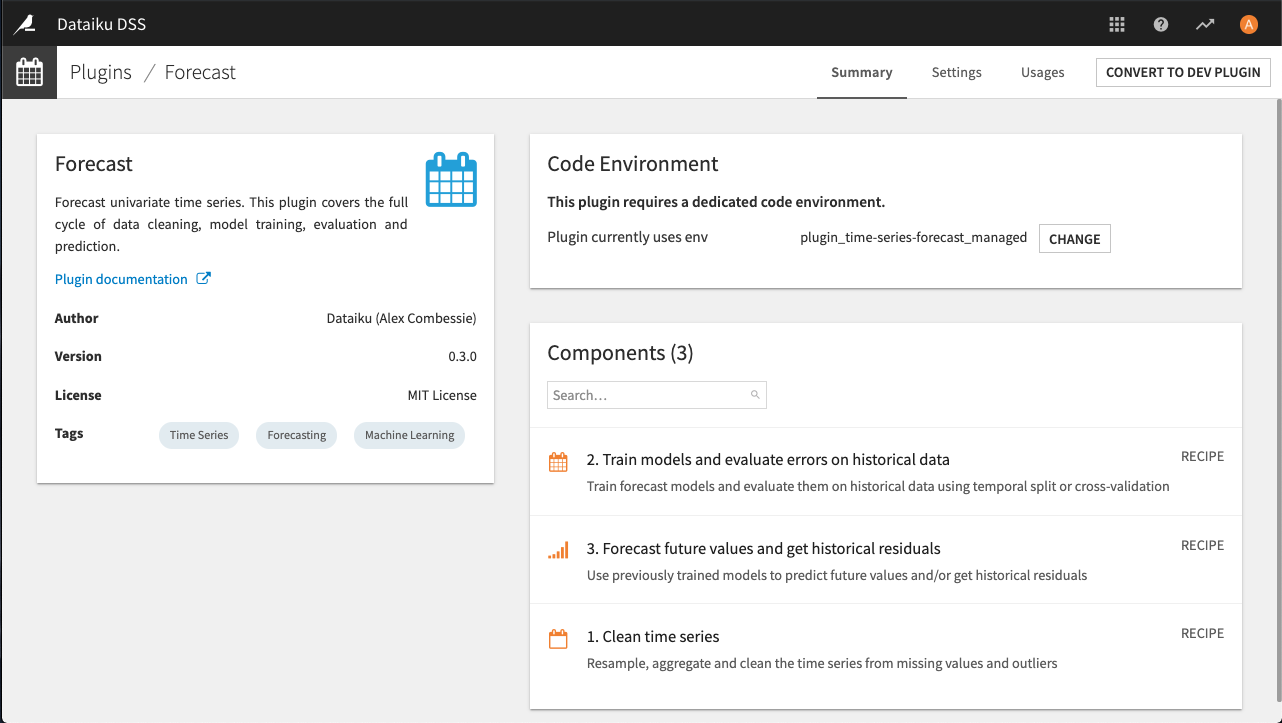Open the Plugin documentation link
This screenshot has width=1282, height=723.
coord(121,279)
